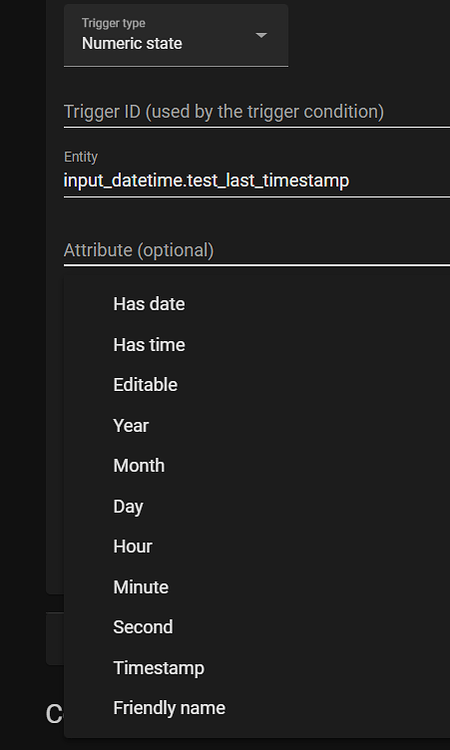Select Has date attribute option

257,304
